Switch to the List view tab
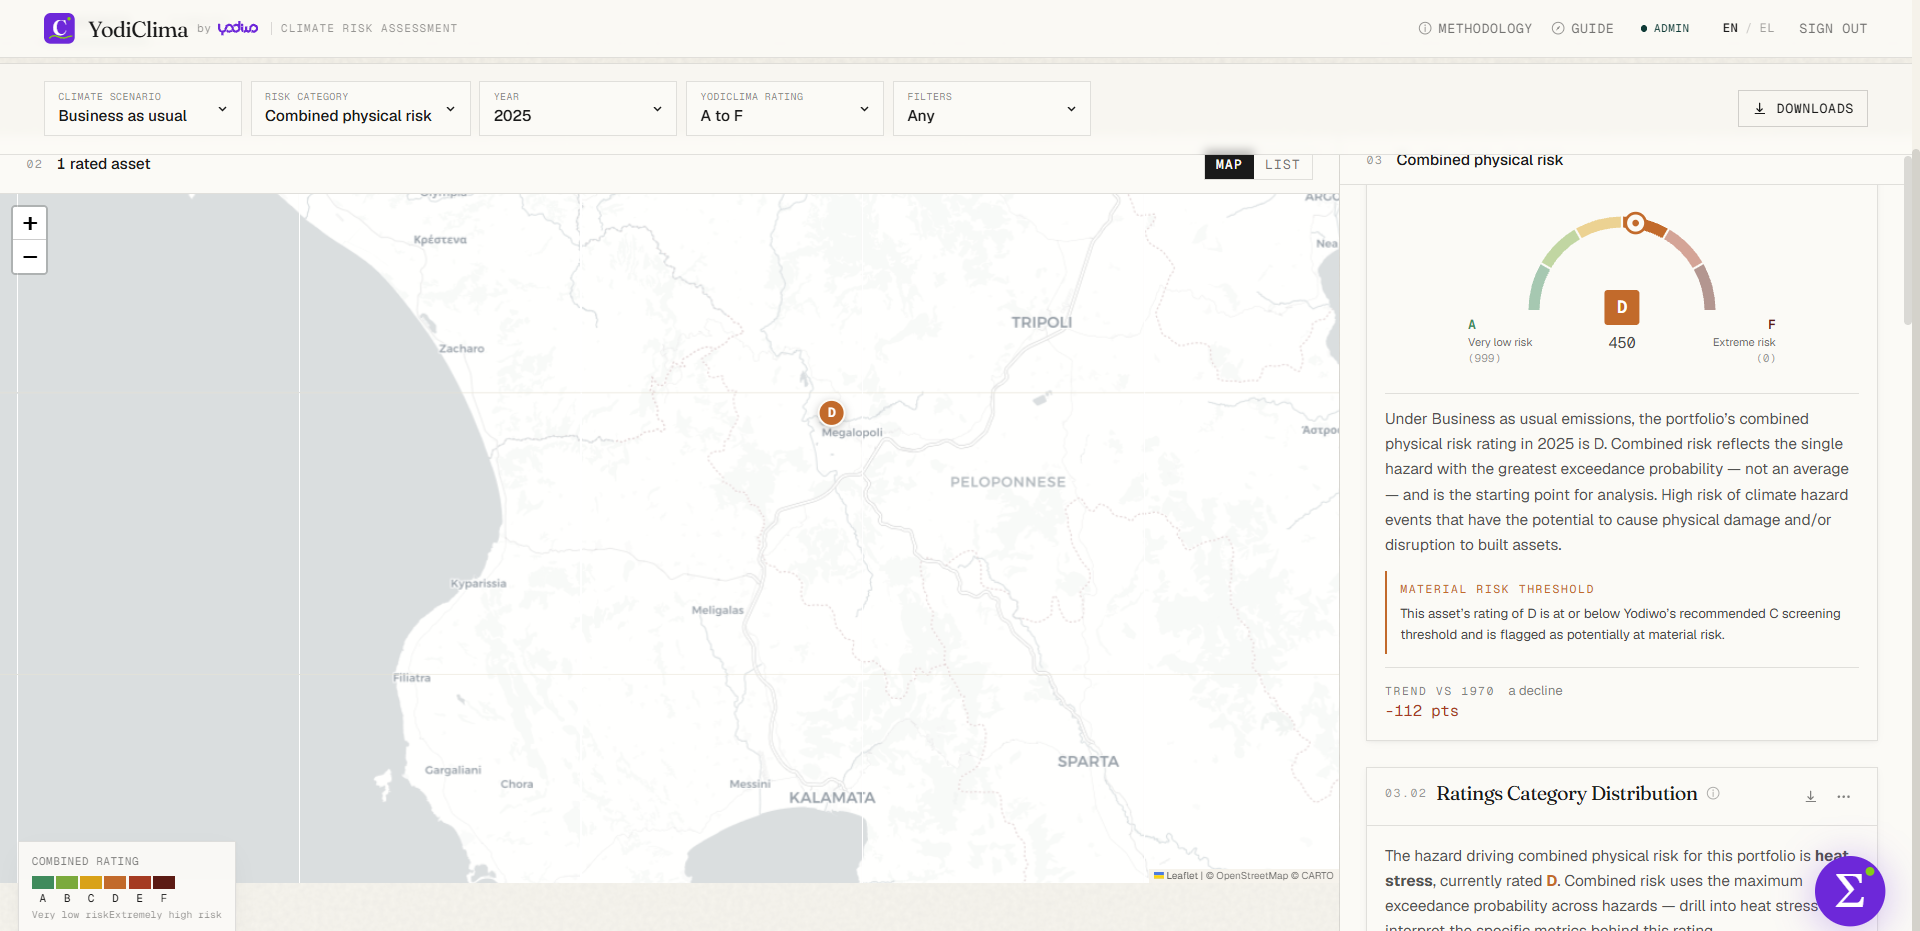The height and width of the screenshot is (931, 1920). coord(1282,165)
